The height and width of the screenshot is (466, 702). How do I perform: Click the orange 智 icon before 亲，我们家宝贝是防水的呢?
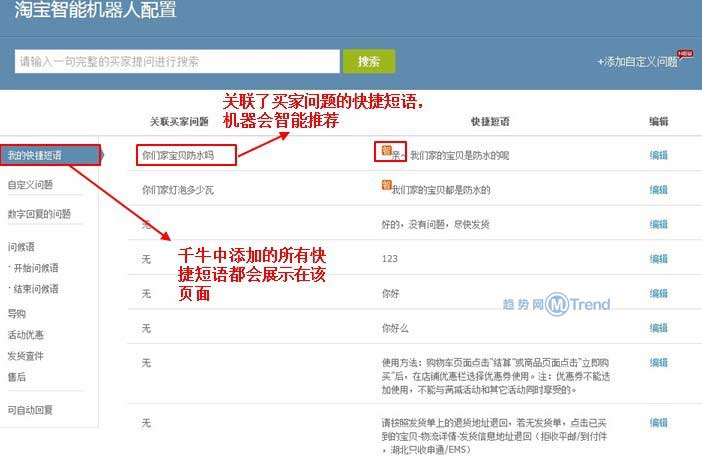(x=385, y=151)
